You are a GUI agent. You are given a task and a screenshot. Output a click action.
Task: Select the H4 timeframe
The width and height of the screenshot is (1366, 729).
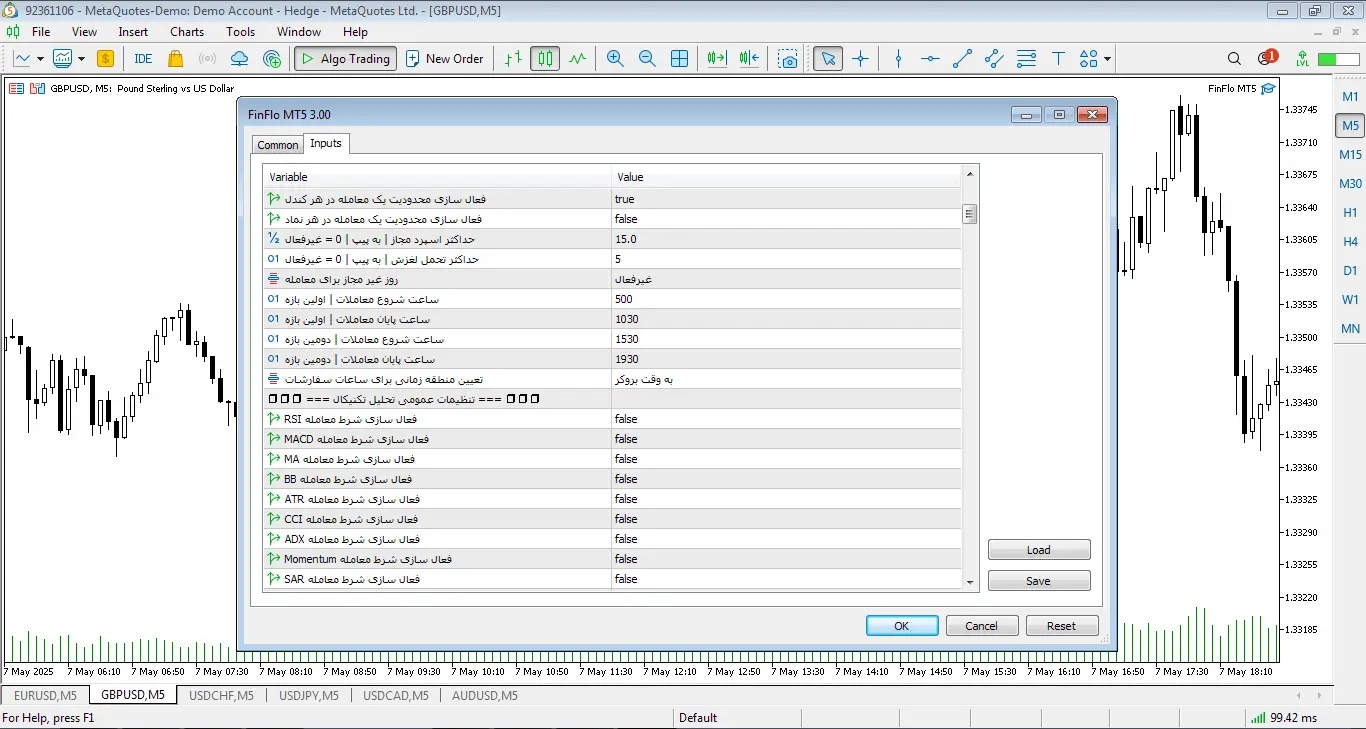[x=1350, y=242]
